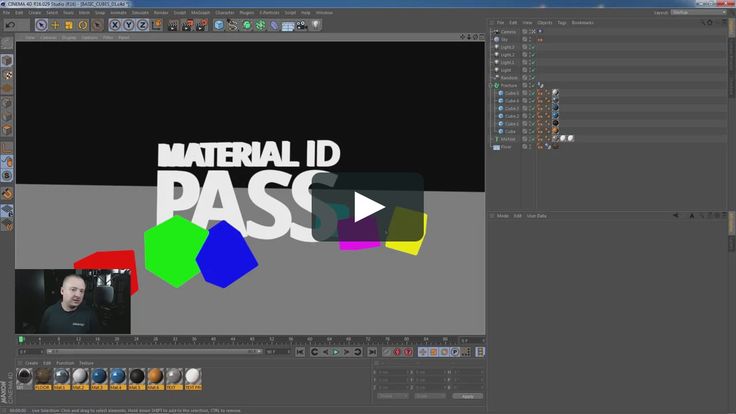The width and height of the screenshot is (736, 414).
Task: Toggle the Z axis lock
Action: coord(142,25)
